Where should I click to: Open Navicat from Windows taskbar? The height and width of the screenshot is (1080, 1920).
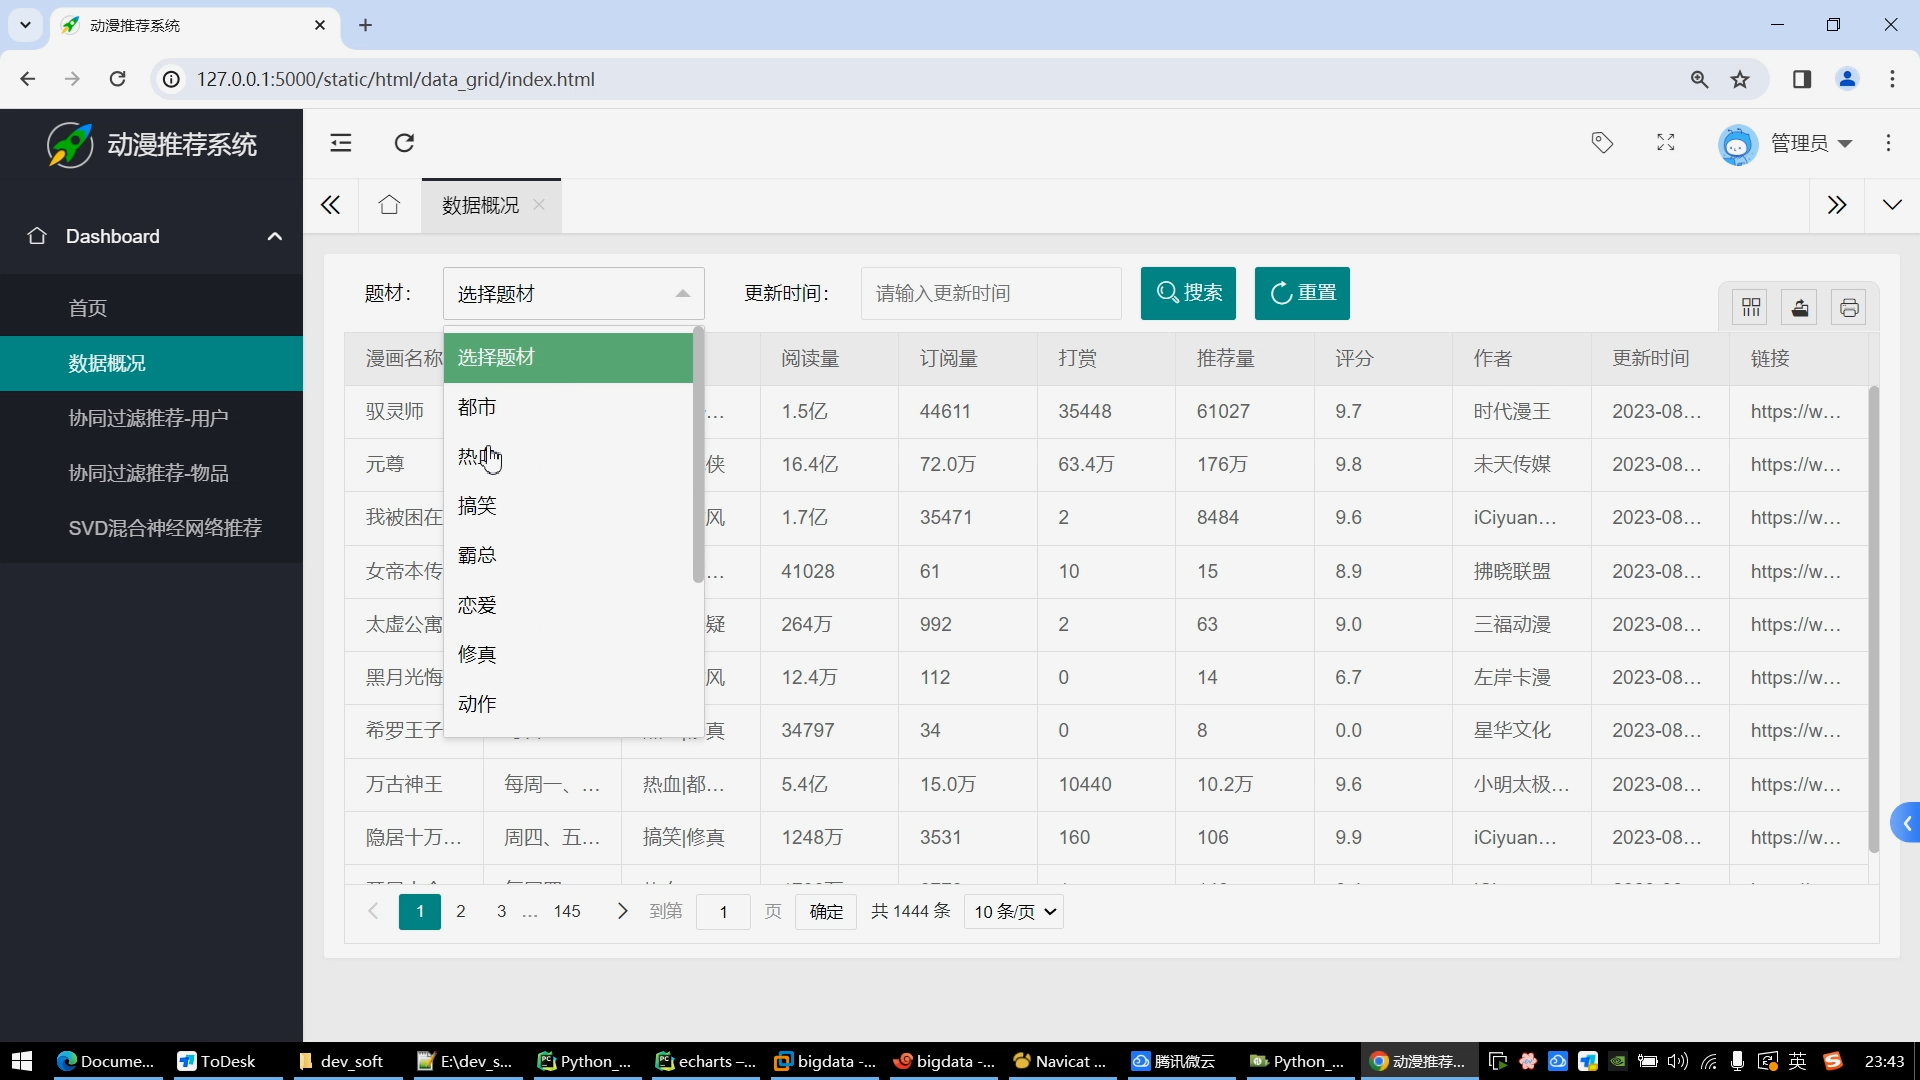(x=1061, y=1061)
